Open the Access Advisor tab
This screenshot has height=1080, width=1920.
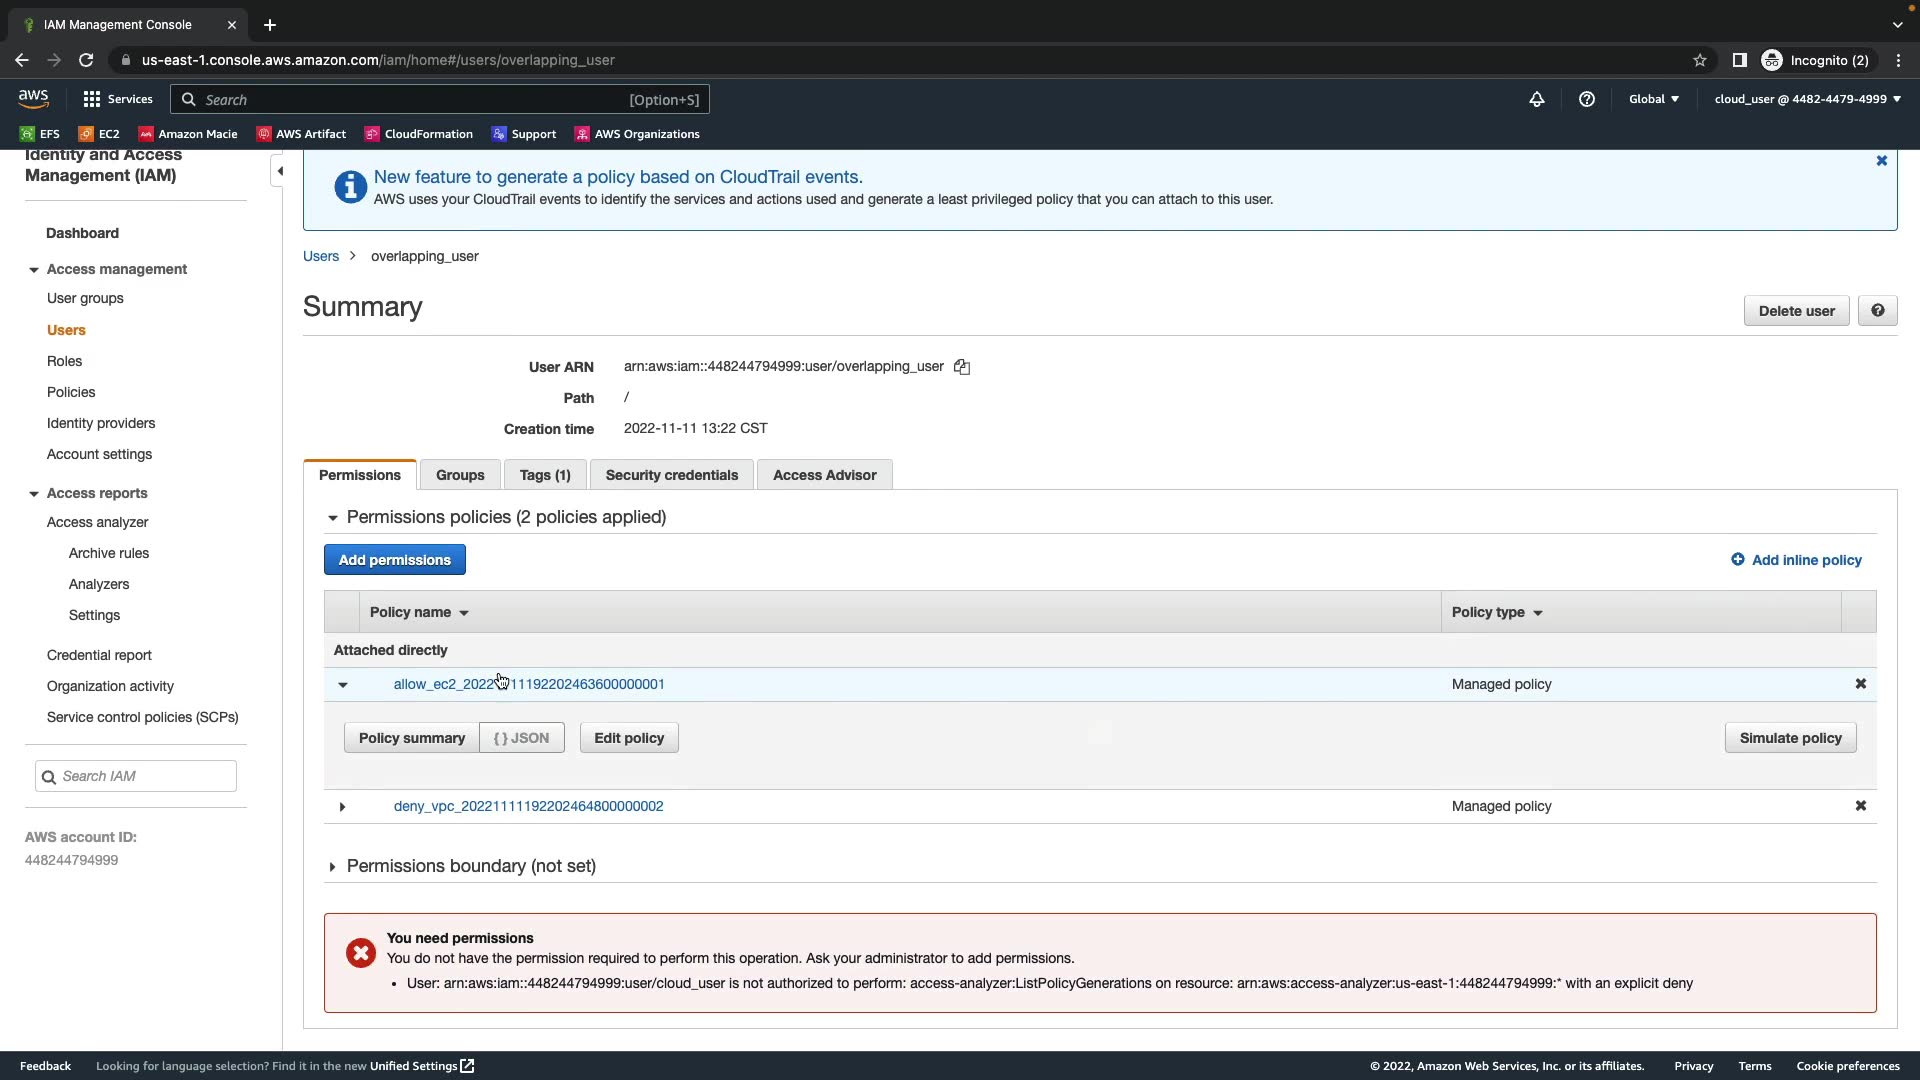(x=824, y=475)
